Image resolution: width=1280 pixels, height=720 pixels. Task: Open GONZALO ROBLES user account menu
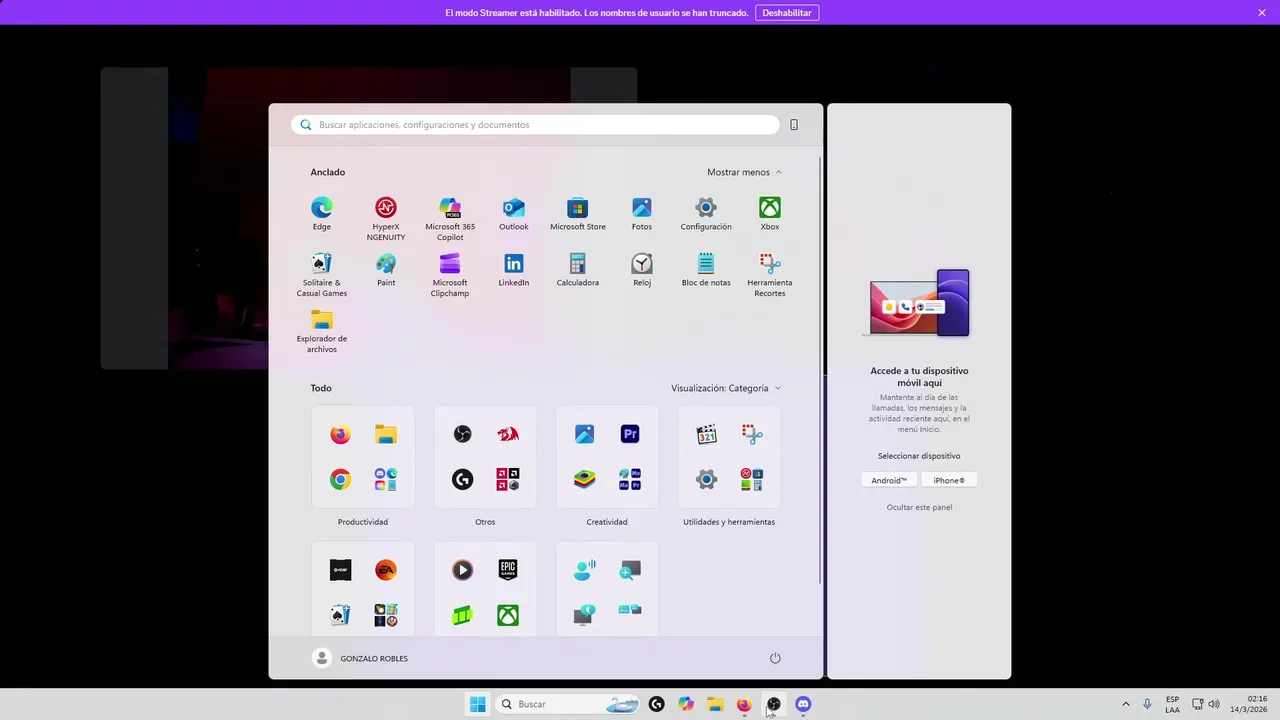[361, 658]
